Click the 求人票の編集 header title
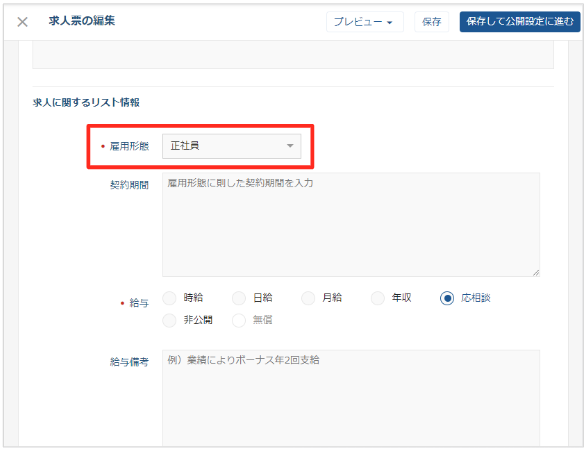The width and height of the screenshot is (588, 450). click(x=82, y=21)
